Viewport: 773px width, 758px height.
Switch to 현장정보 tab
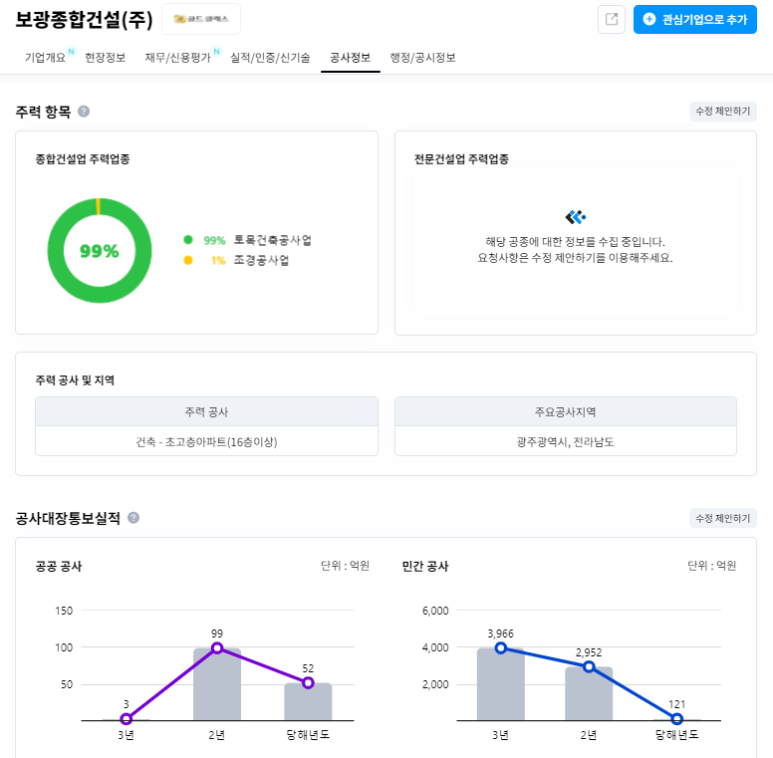105,58
